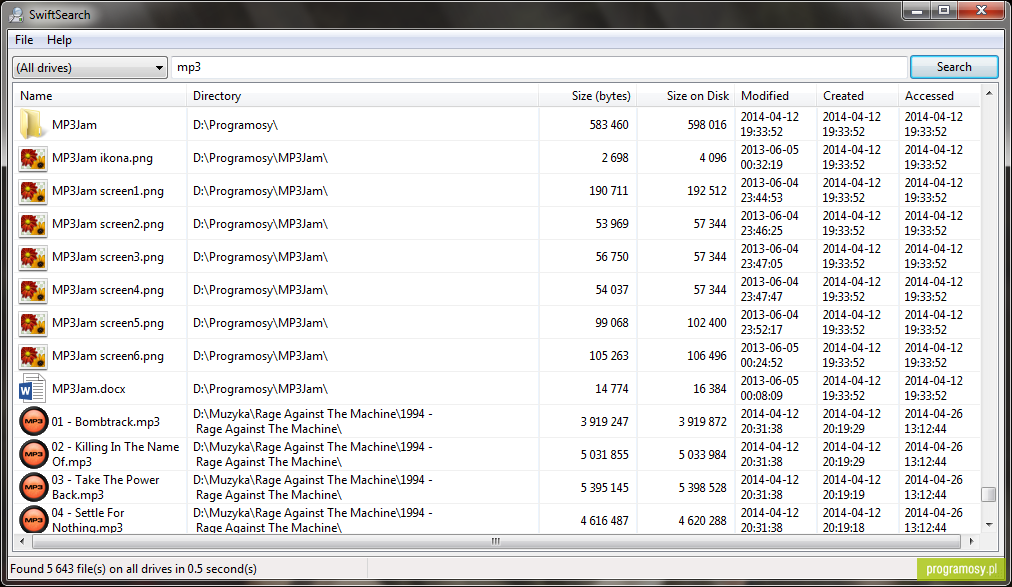Click the size value 14 774
The image size is (1012, 587).
tap(612, 389)
